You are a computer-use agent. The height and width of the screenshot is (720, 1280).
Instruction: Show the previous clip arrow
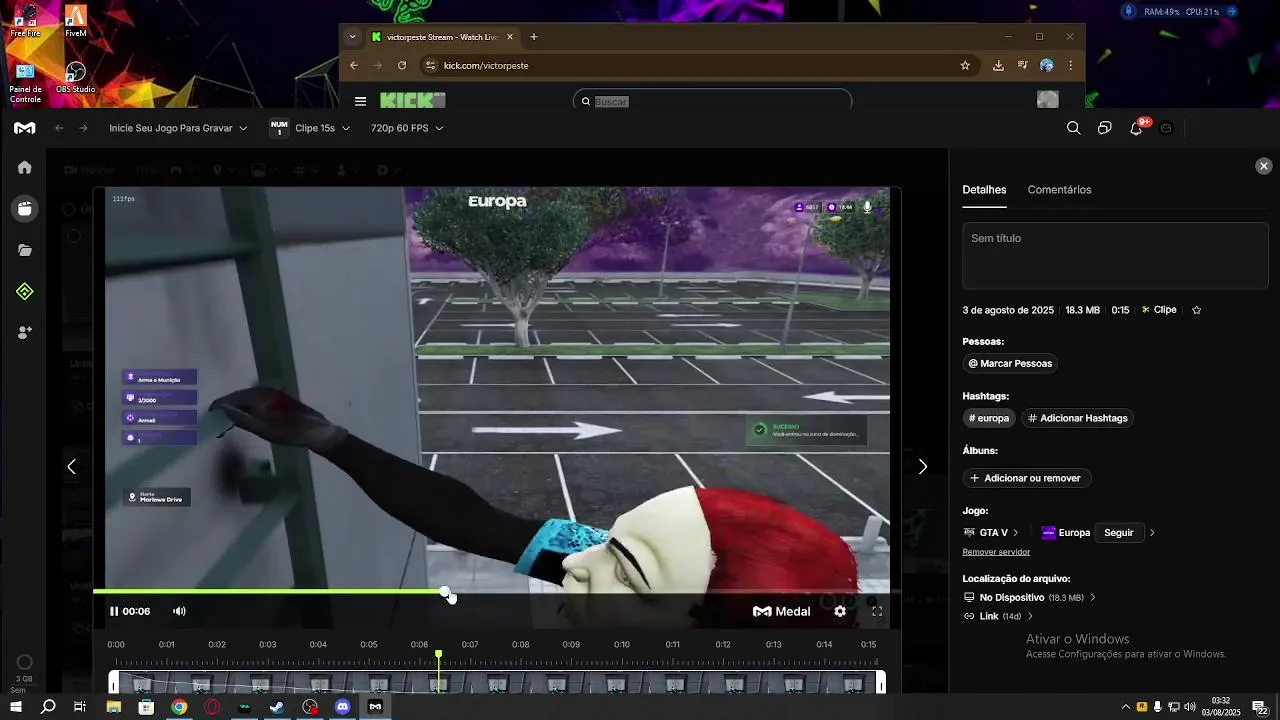pos(71,466)
